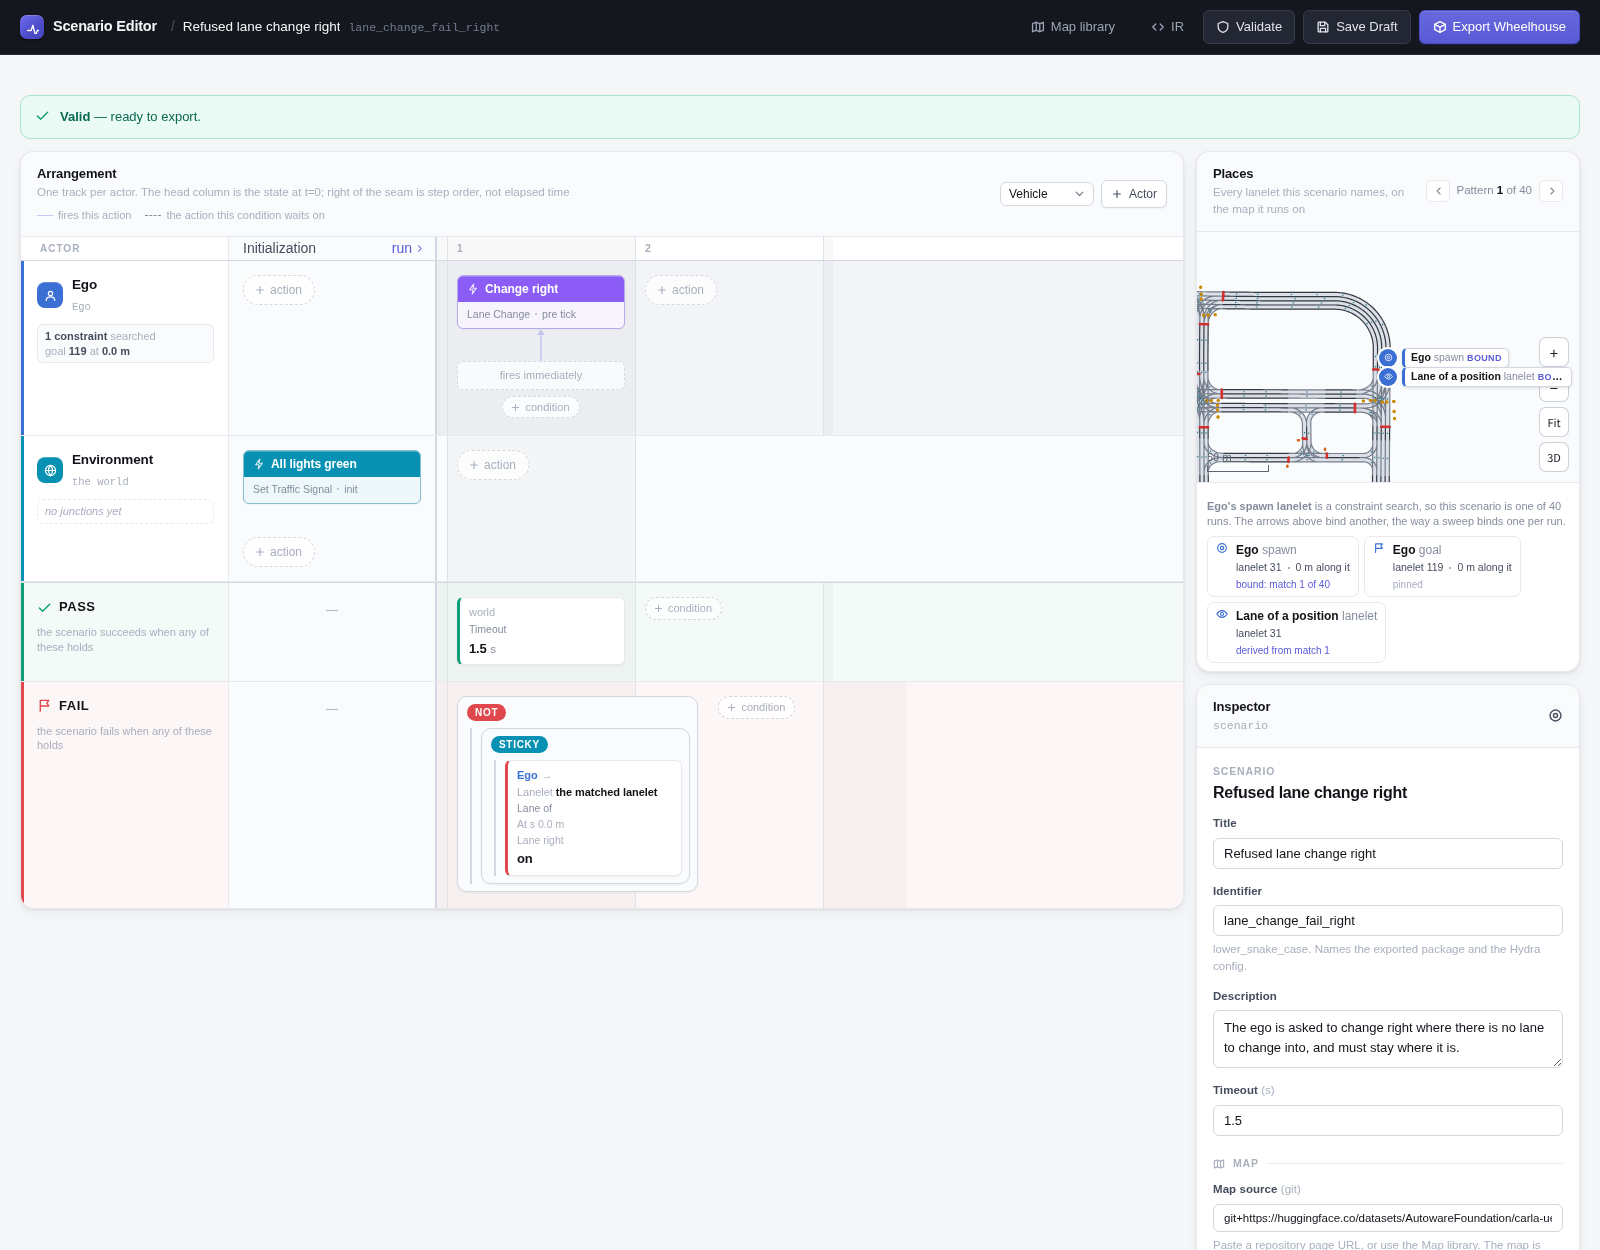
Task: Go to previous pattern in Places
Action: [x=1438, y=191]
